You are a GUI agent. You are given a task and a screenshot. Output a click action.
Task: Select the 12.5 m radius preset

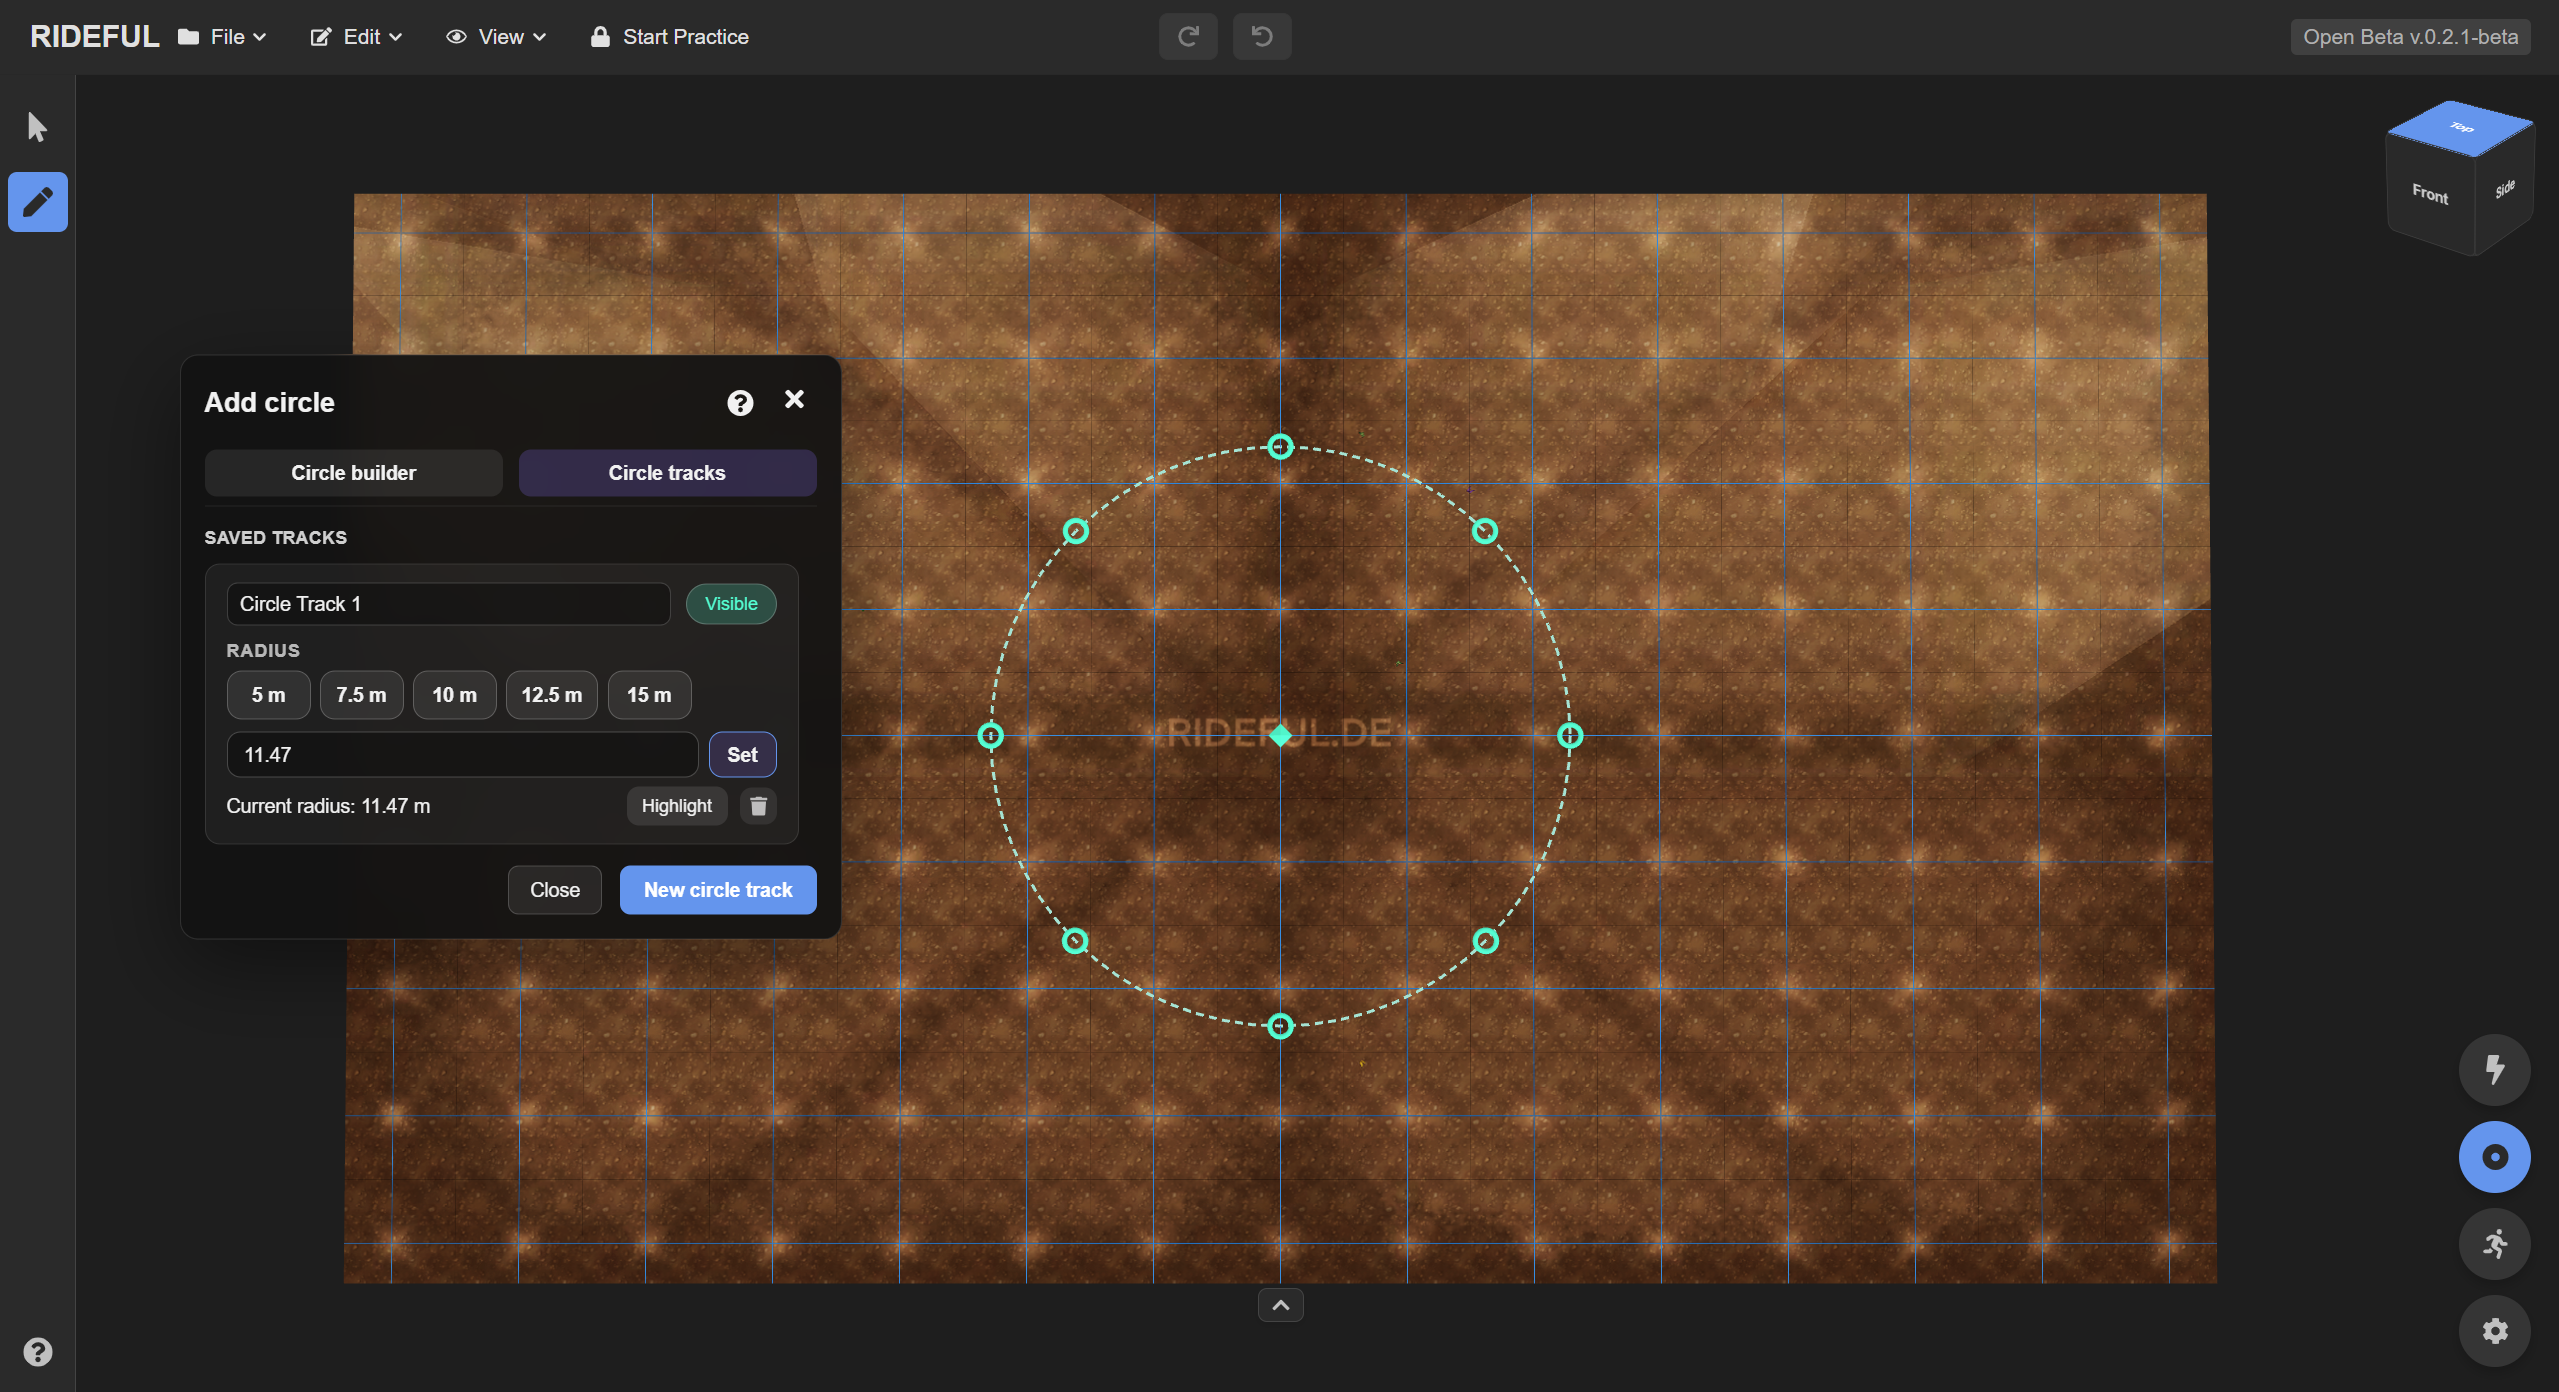[x=551, y=694]
